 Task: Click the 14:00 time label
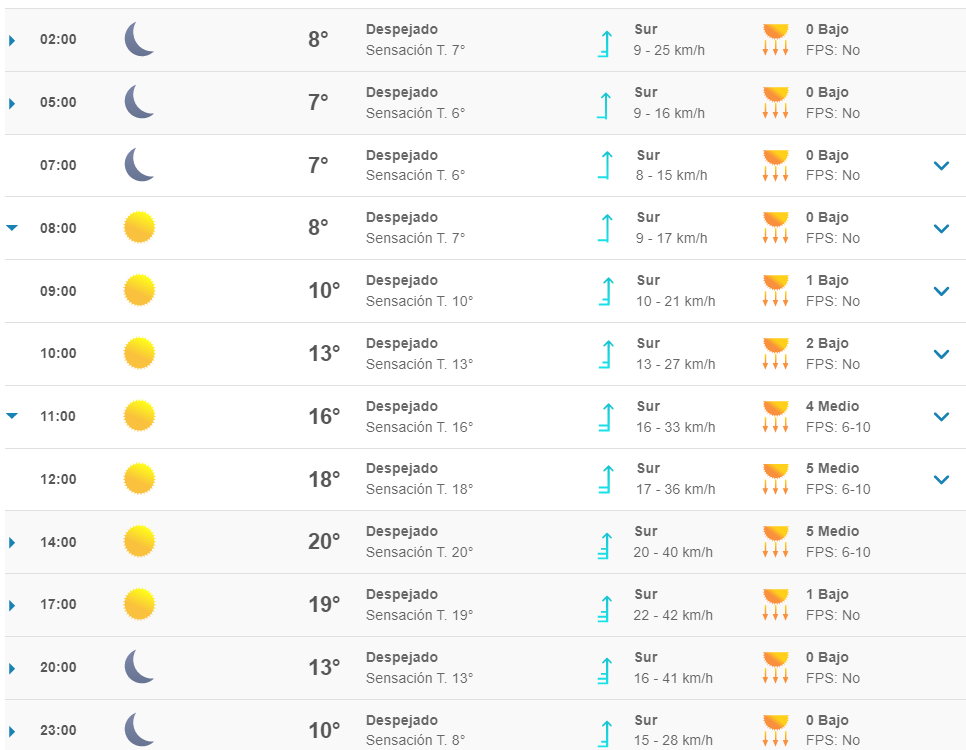(58, 542)
